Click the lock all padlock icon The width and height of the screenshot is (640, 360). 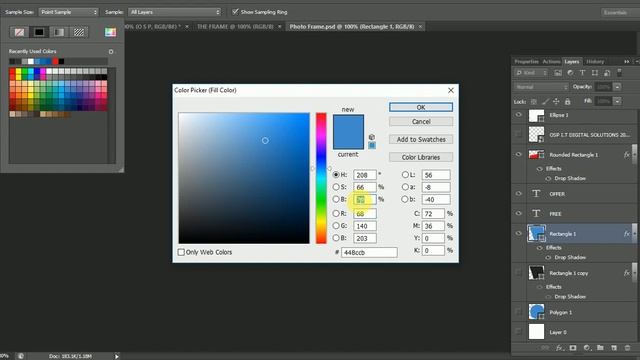[x=567, y=101]
